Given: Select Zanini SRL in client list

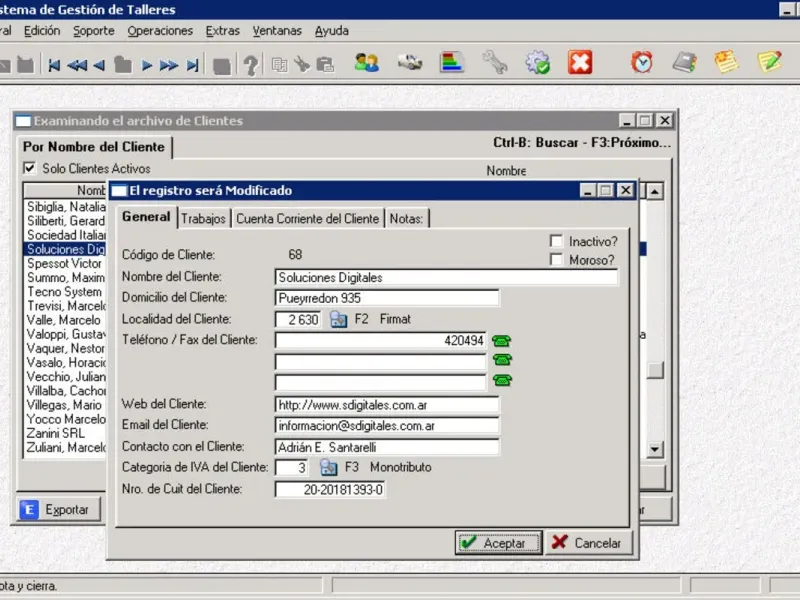Looking at the screenshot, I should (x=65, y=433).
